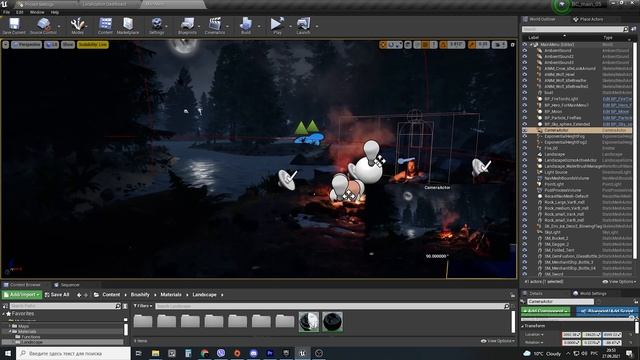Viewport: 640px width, 360px height.
Task: Toggle visibility of AmbientSound actor
Action: click(x=525, y=51)
